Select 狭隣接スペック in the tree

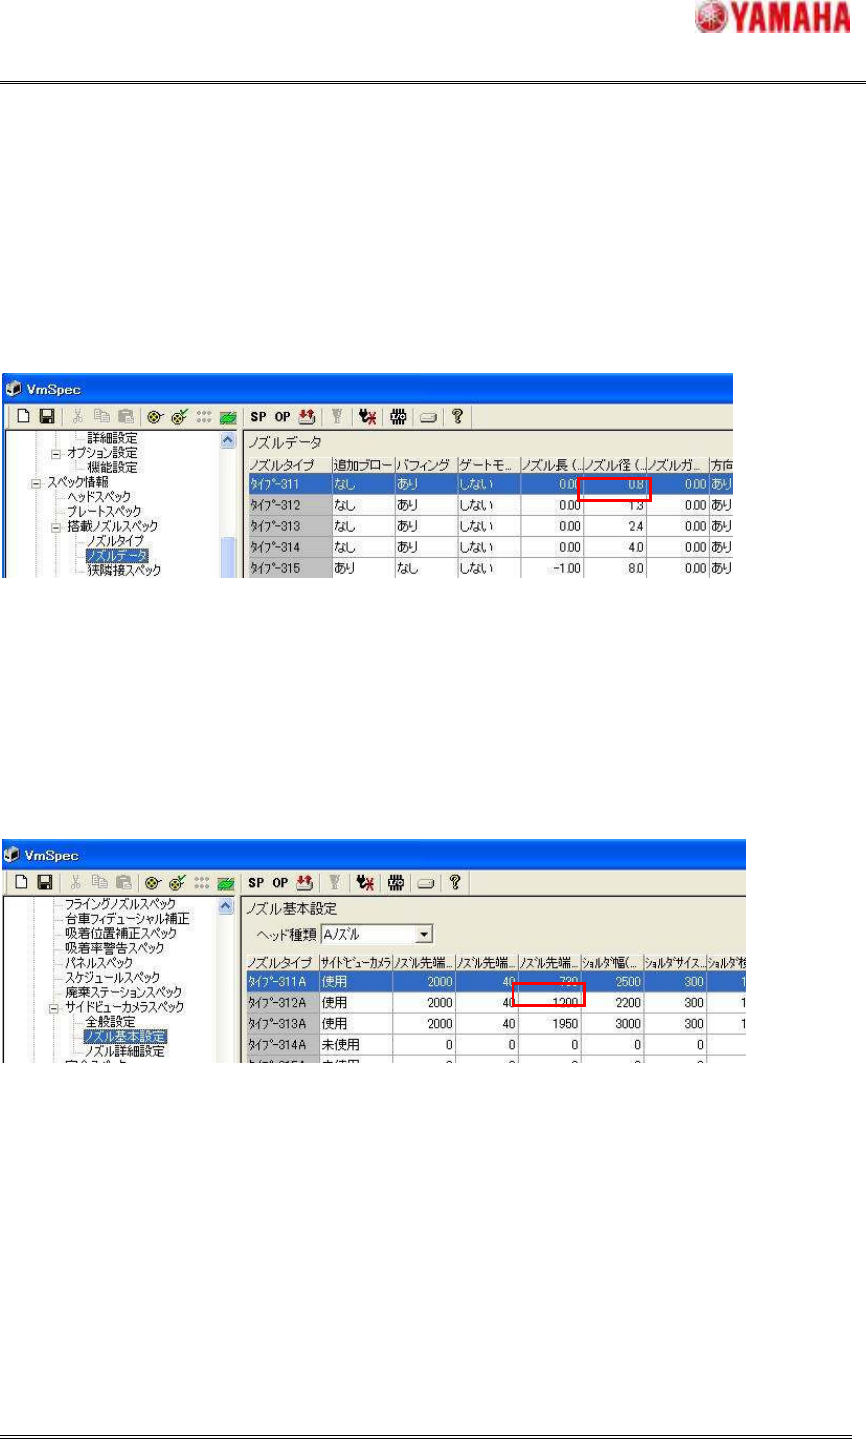point(124,569)
